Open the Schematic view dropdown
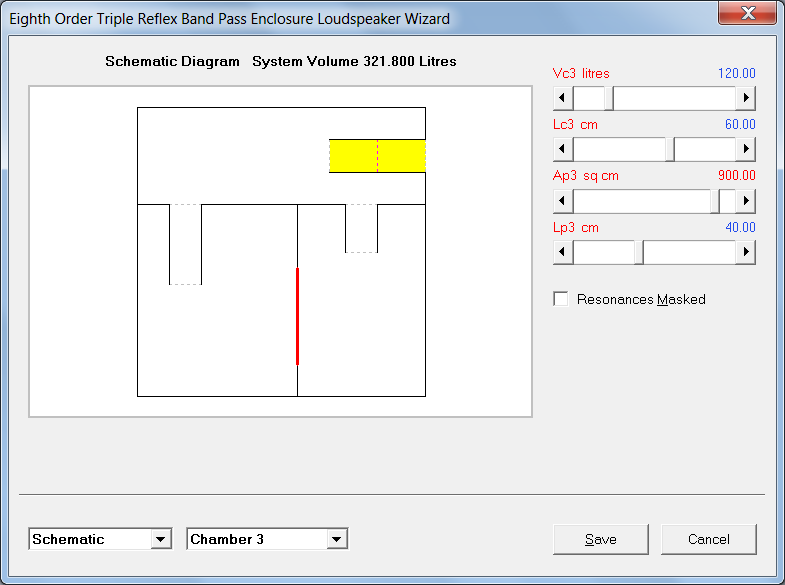The image size is (785, 585). point(160,539)
